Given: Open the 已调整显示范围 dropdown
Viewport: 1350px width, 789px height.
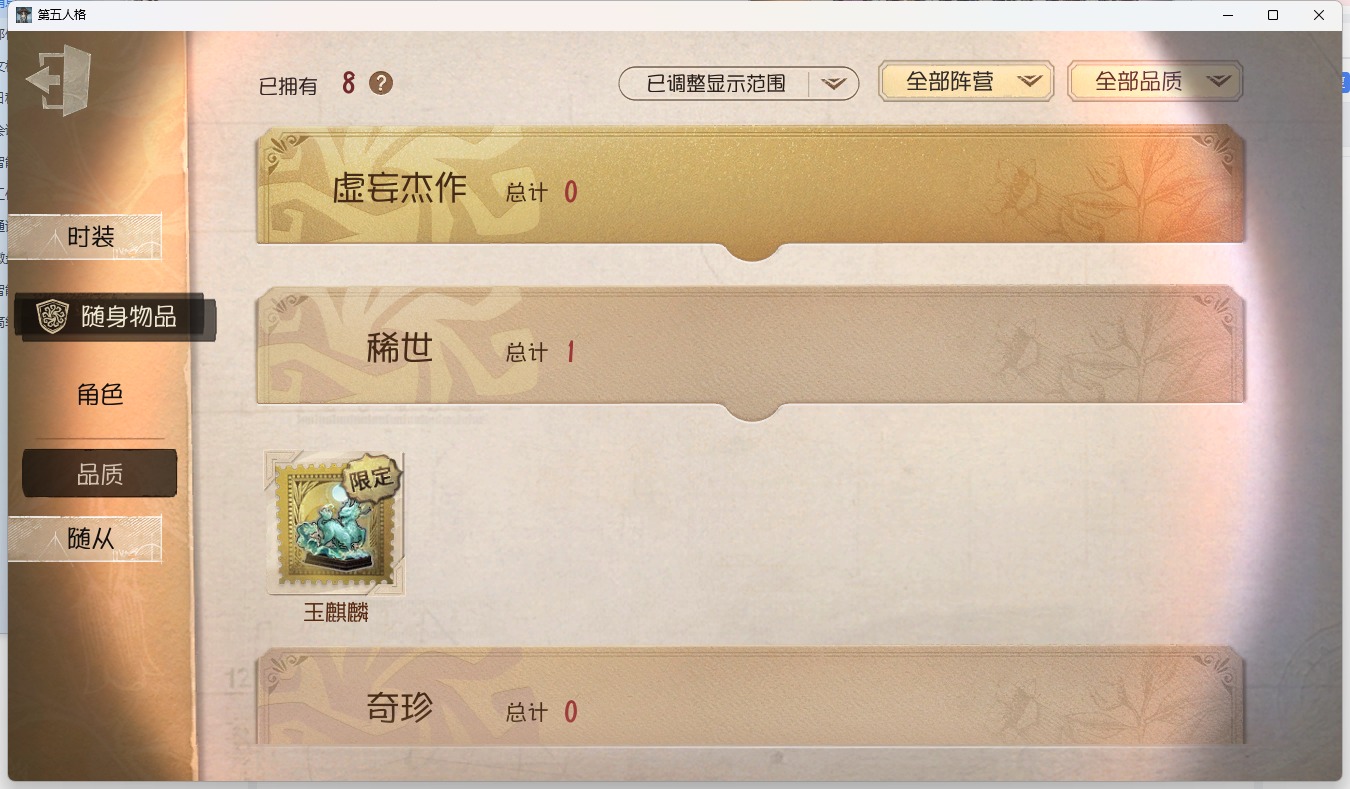Looking at the screenshot, I should tap(739, 84).
